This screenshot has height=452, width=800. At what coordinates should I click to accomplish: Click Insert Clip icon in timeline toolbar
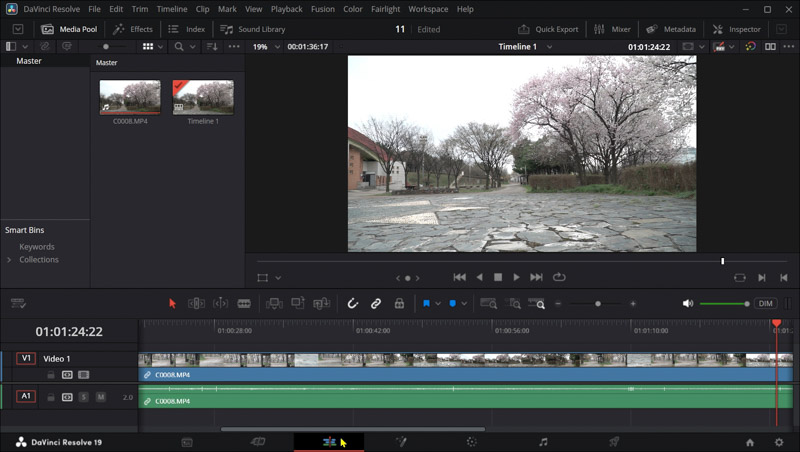[x=274, y=304]
